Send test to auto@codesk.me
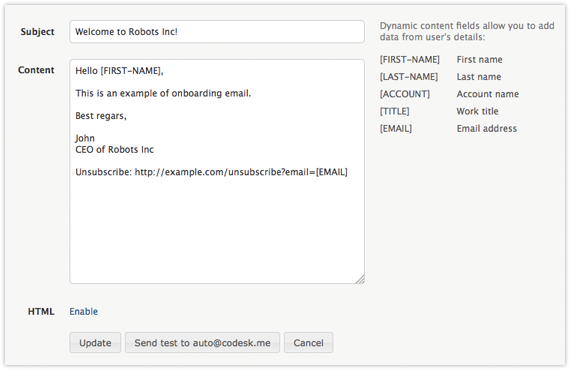The image size is (570, 370). 202,342
